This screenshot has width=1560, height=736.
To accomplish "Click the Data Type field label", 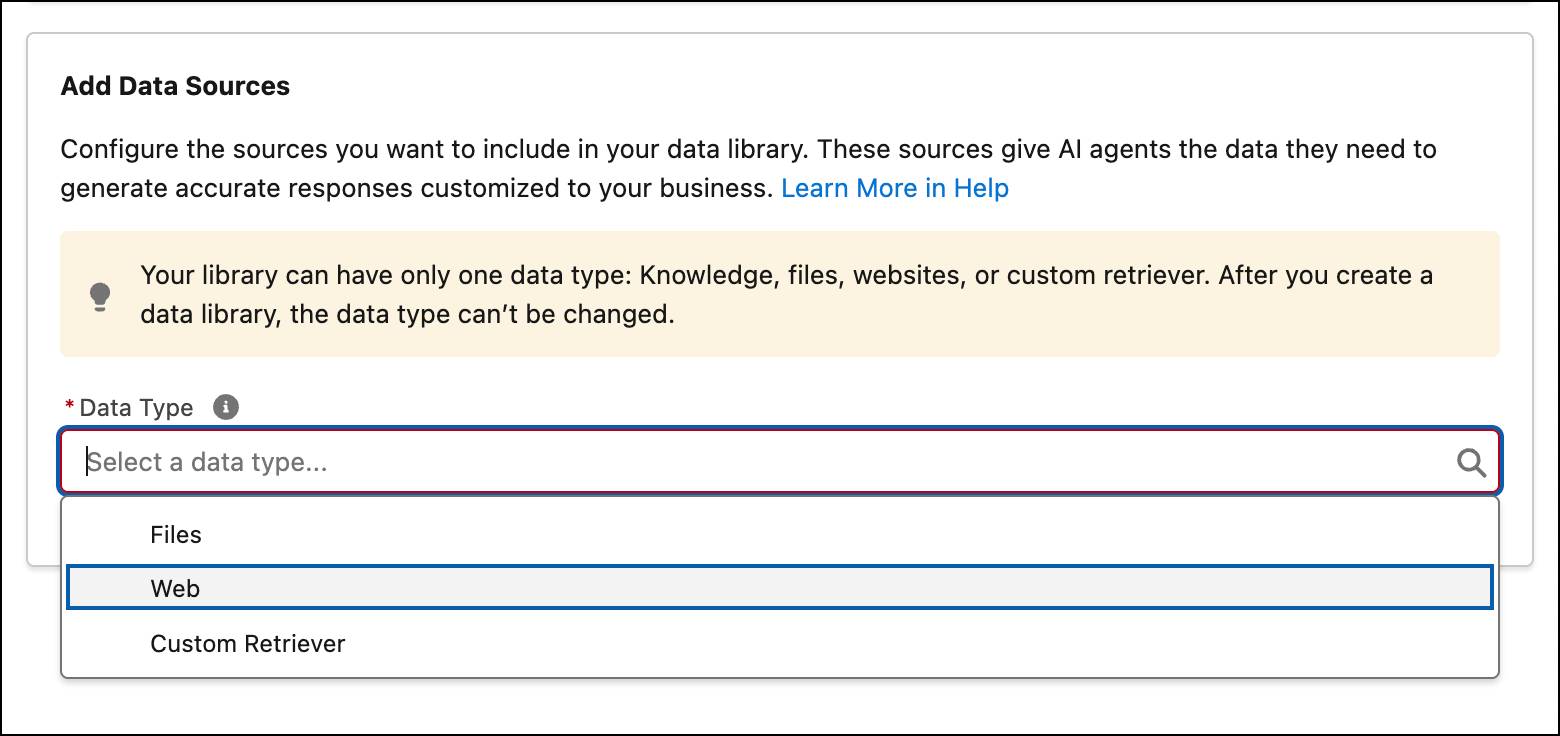I will [136, 407].
